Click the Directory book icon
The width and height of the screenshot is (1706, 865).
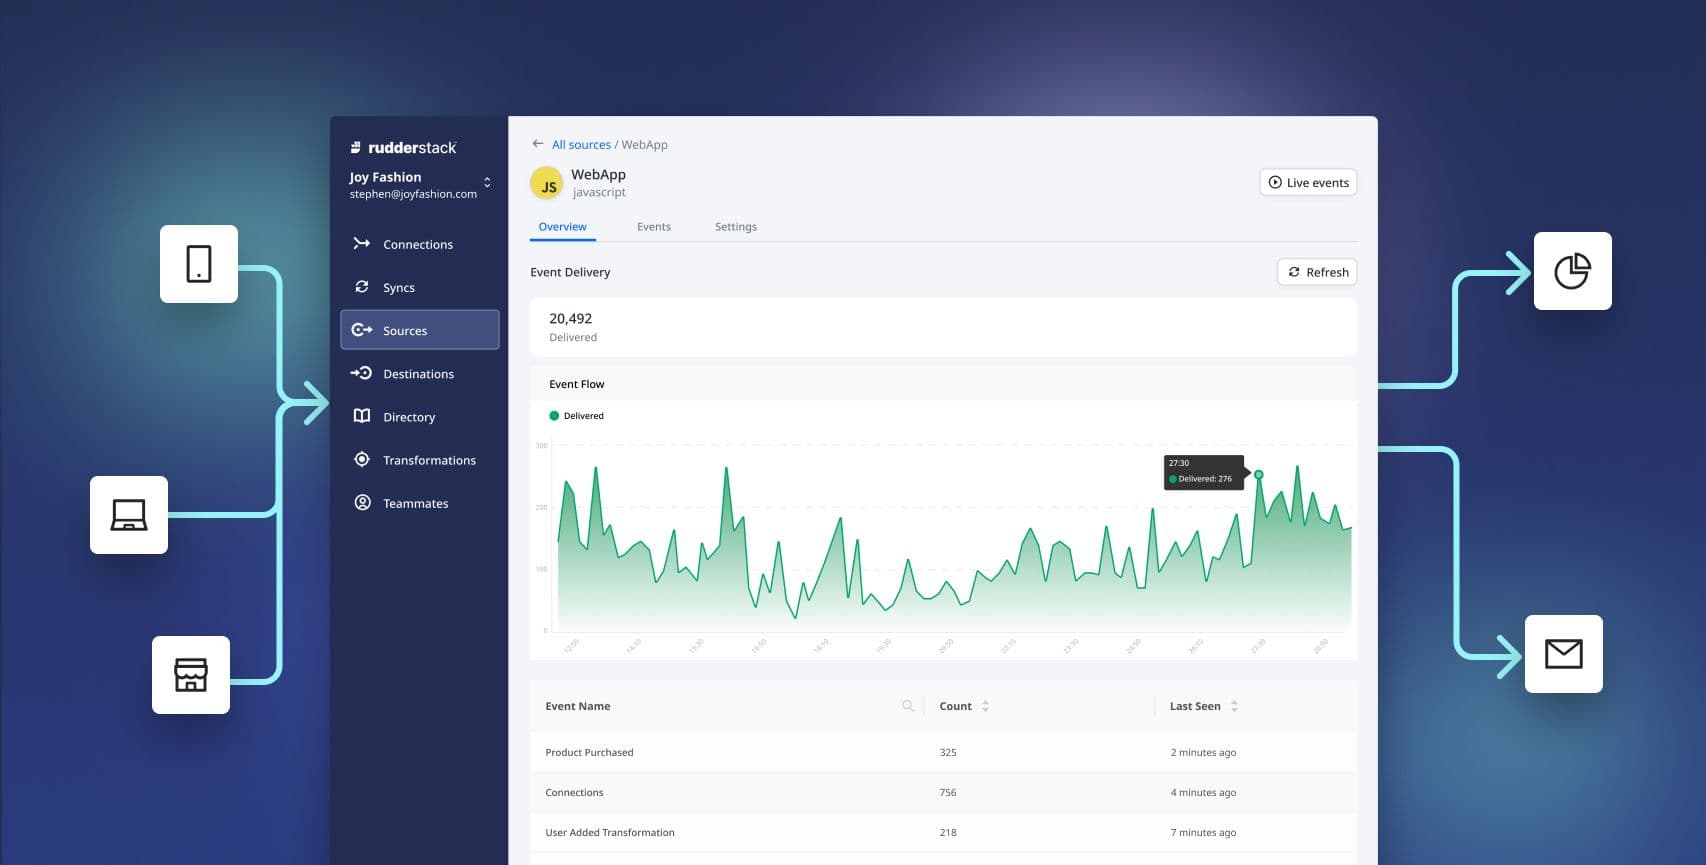(x=362, y=416)
